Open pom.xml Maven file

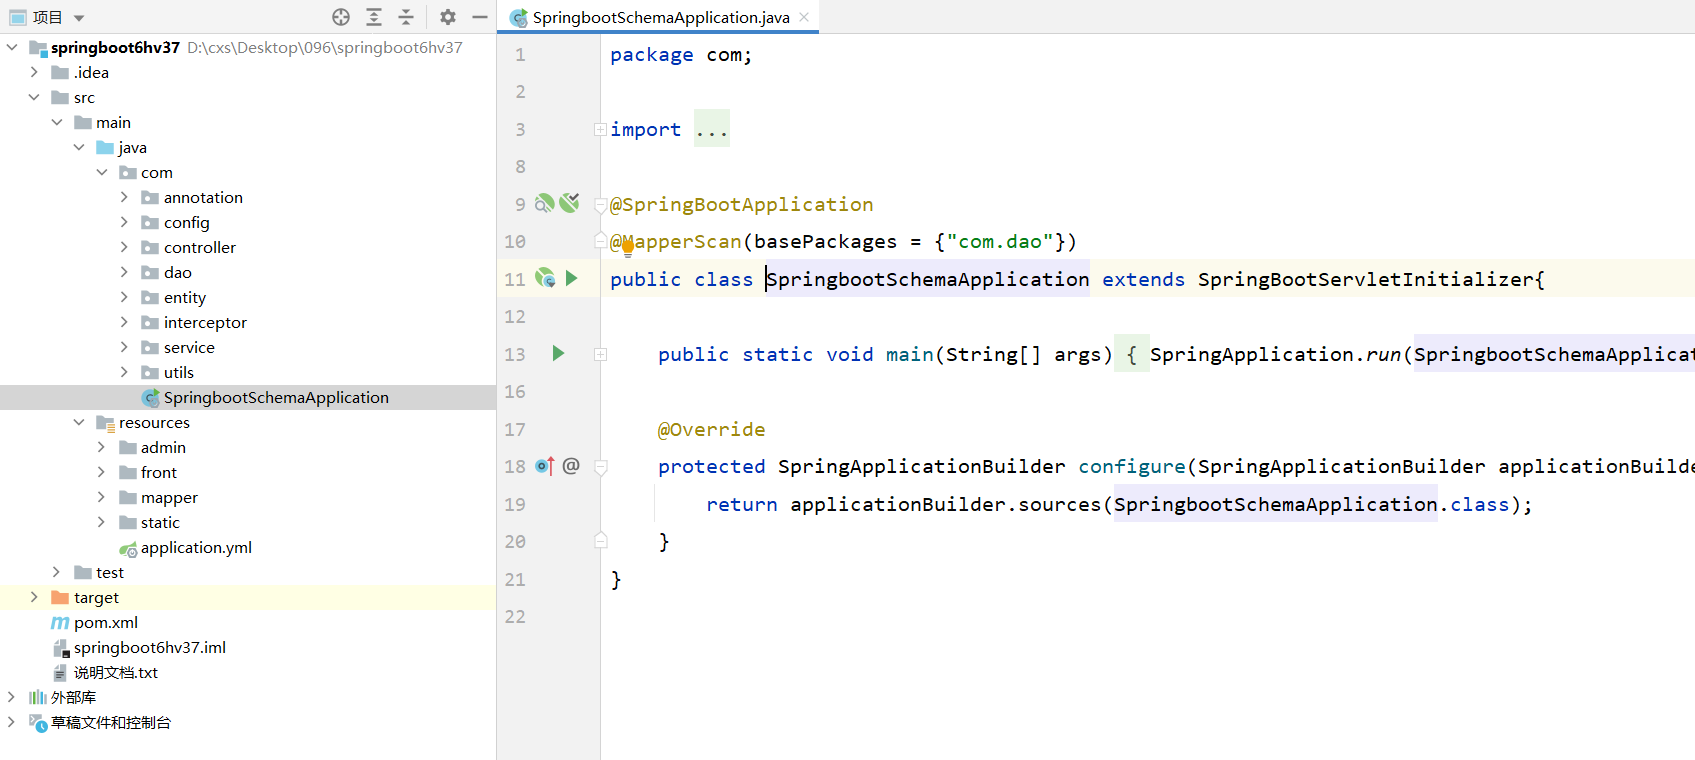click(105, 622)
